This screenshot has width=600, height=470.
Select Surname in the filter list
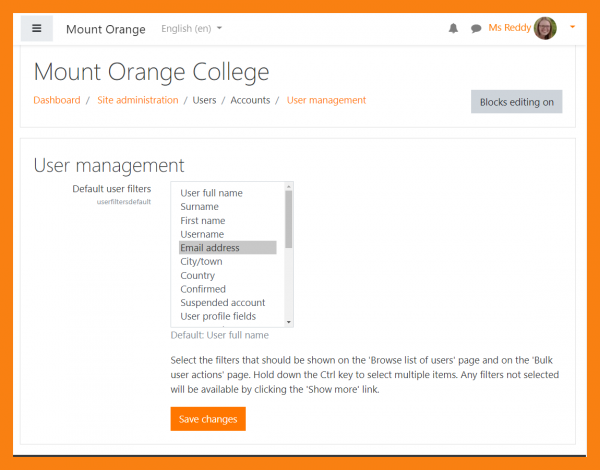pos(199,207)
